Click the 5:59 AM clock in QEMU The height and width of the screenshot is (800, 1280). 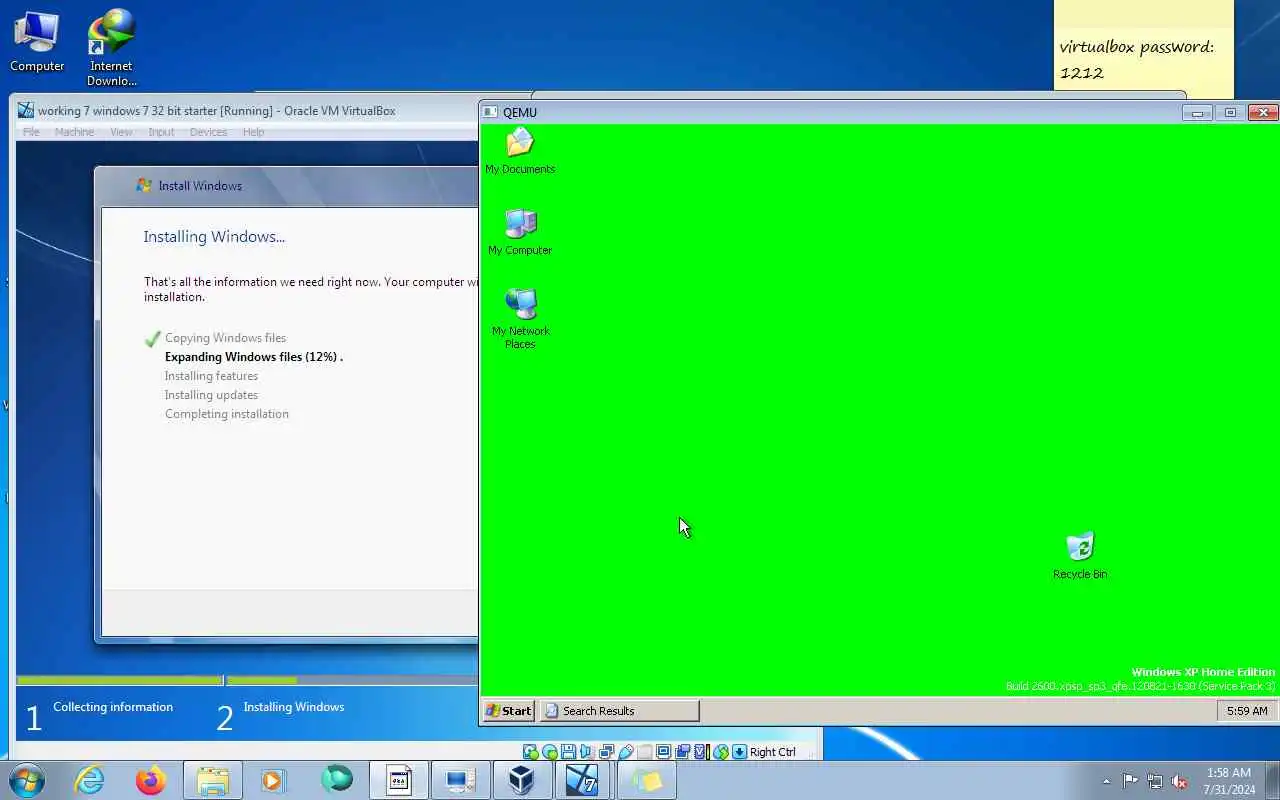(1247, 711)
